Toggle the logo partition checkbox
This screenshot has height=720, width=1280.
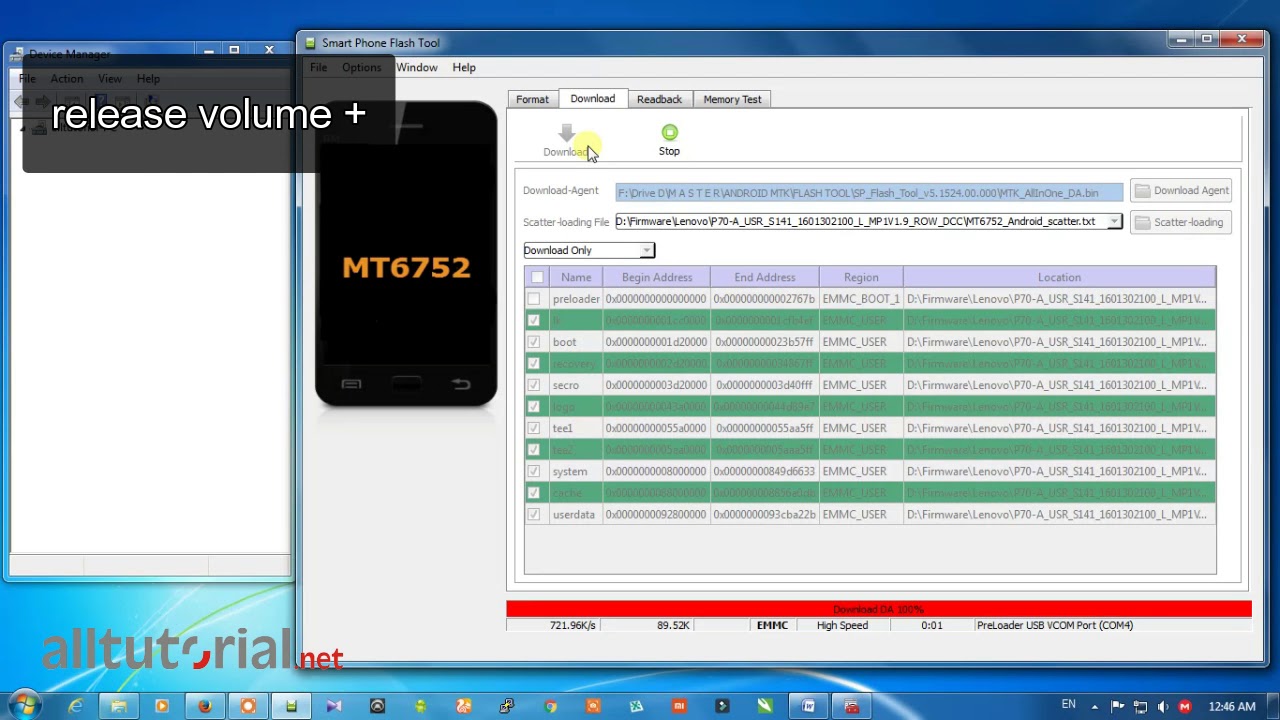(534, 406)
